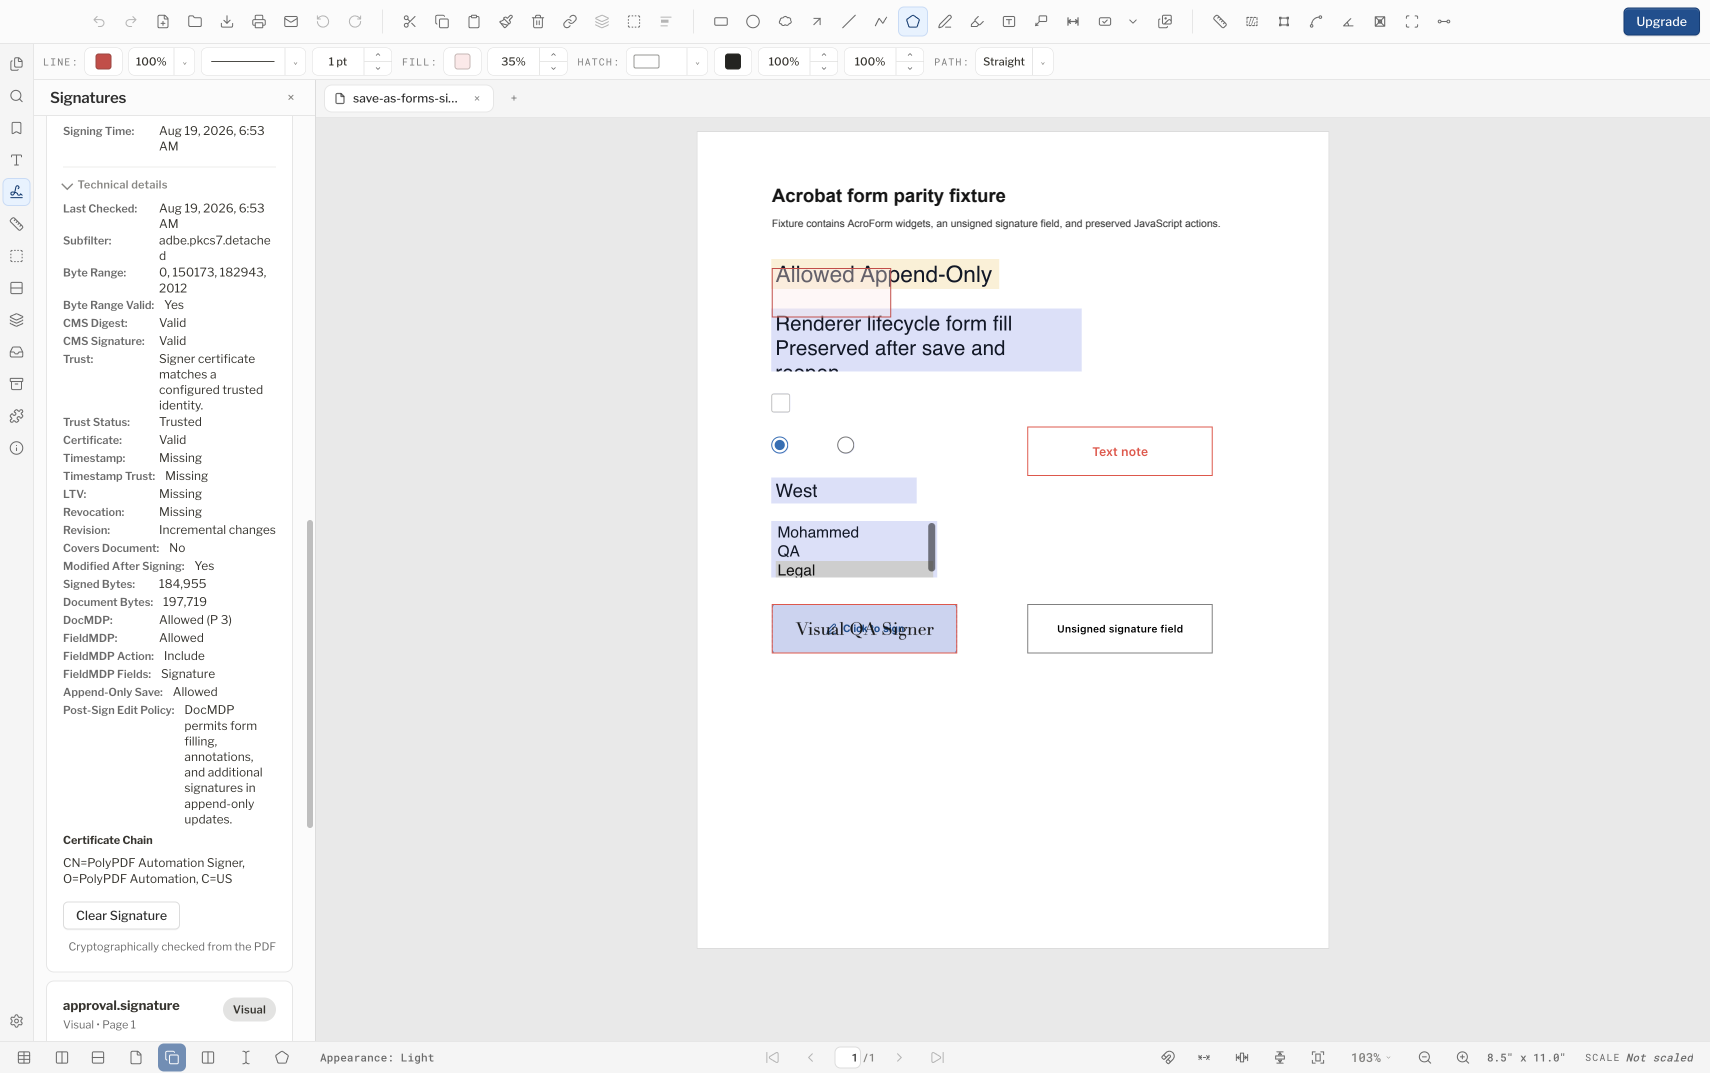Click the Visual badge on approval.signature
This screenshot has height=1073, width=1710.
249,1009
